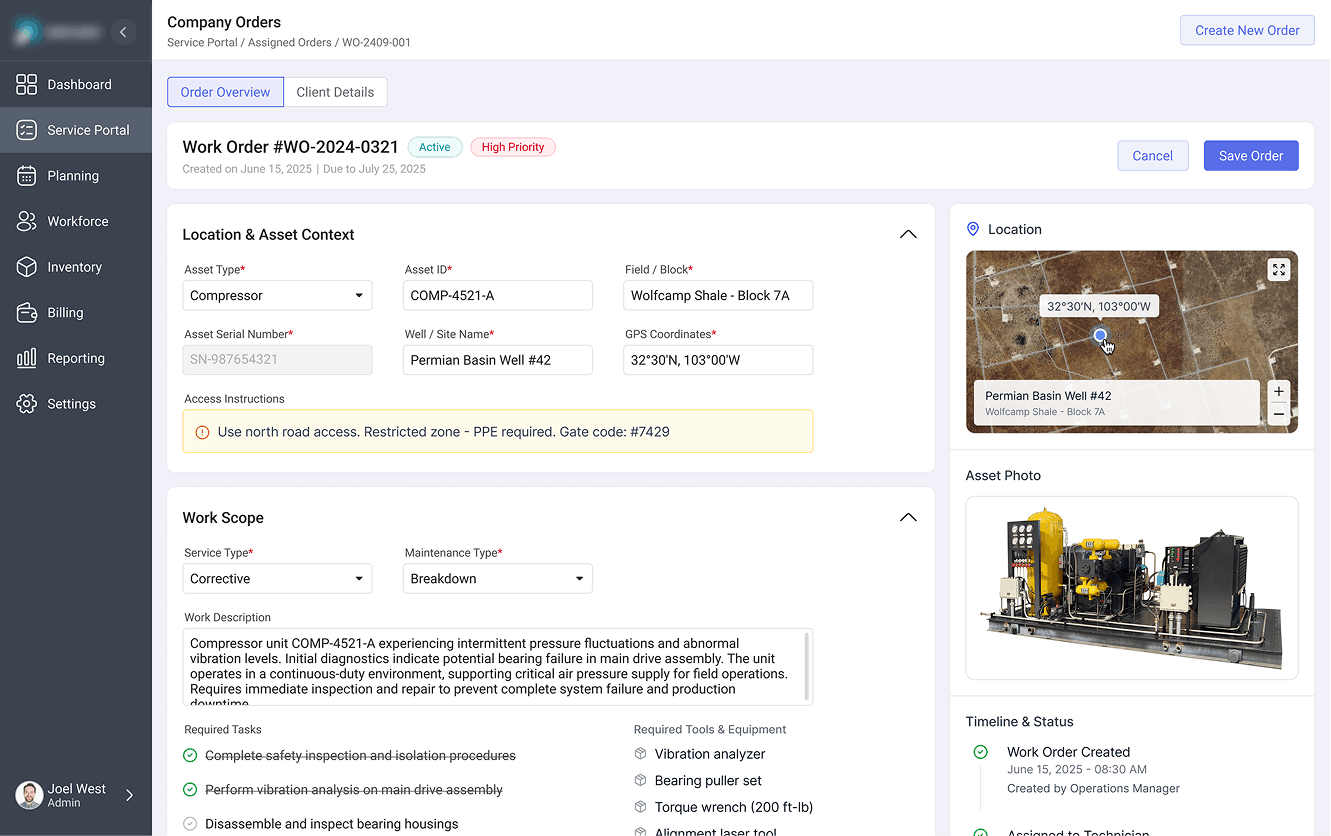Uncheck 'Perform vibration analysis on main drive assembly'
The image size is (1331, 836).
[x=190, y=789]
